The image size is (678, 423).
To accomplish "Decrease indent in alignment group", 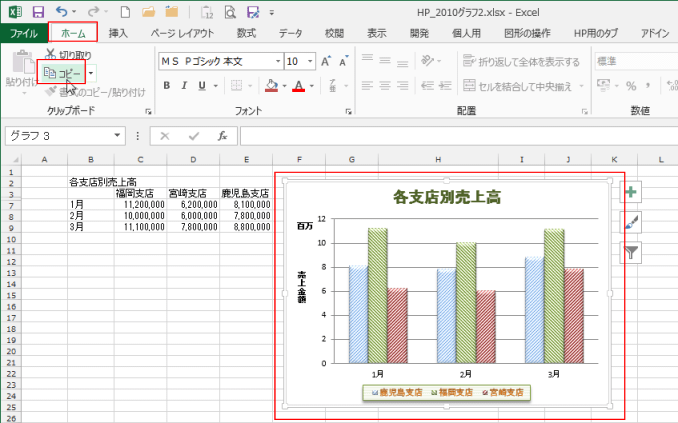I will click(x=427, y=86).
